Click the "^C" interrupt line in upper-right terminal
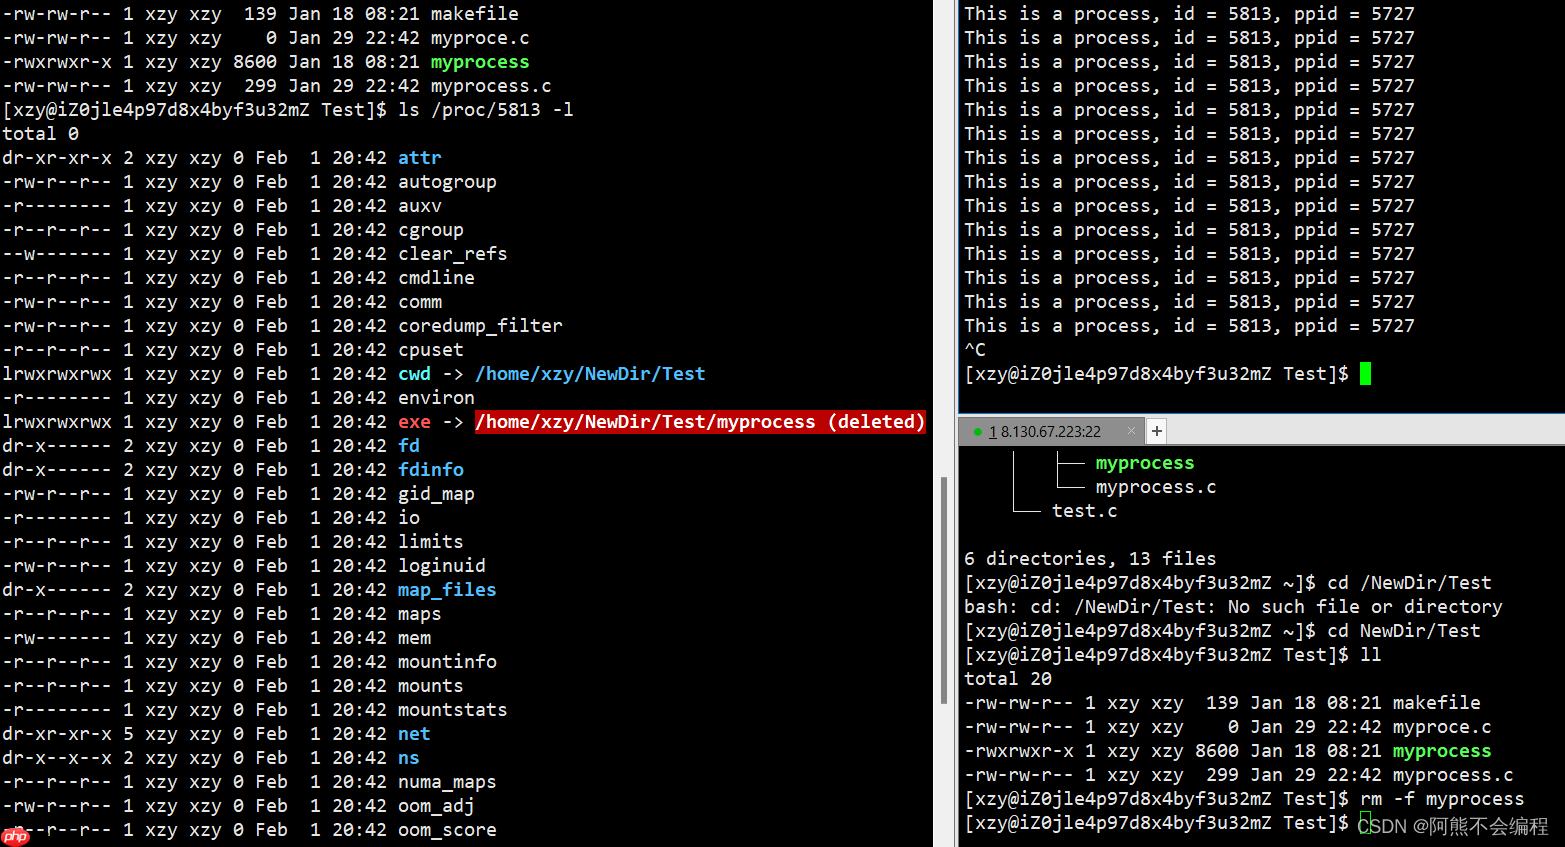The image size is (1565, 847). (x=975, y=350)
